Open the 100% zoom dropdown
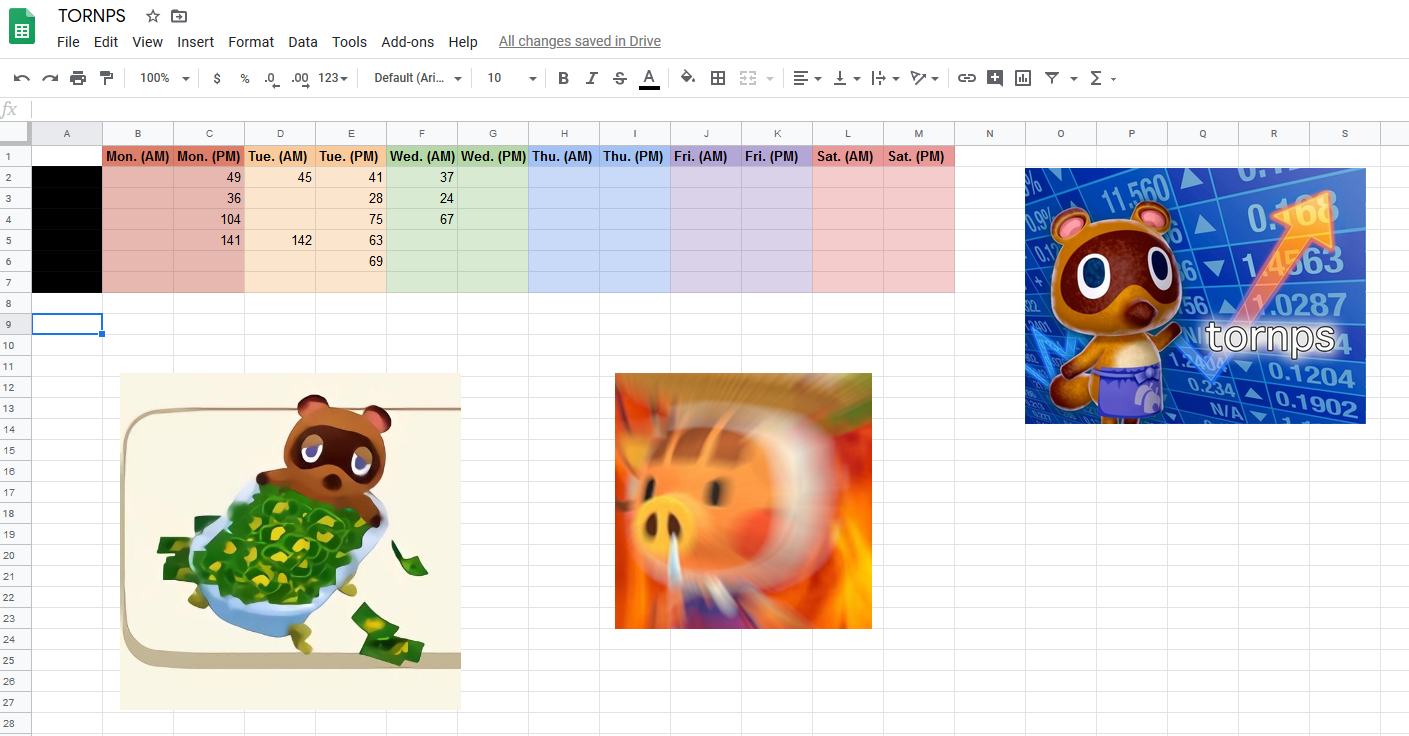The height and width of the screenshot is (736, 1409). (164, 78)
